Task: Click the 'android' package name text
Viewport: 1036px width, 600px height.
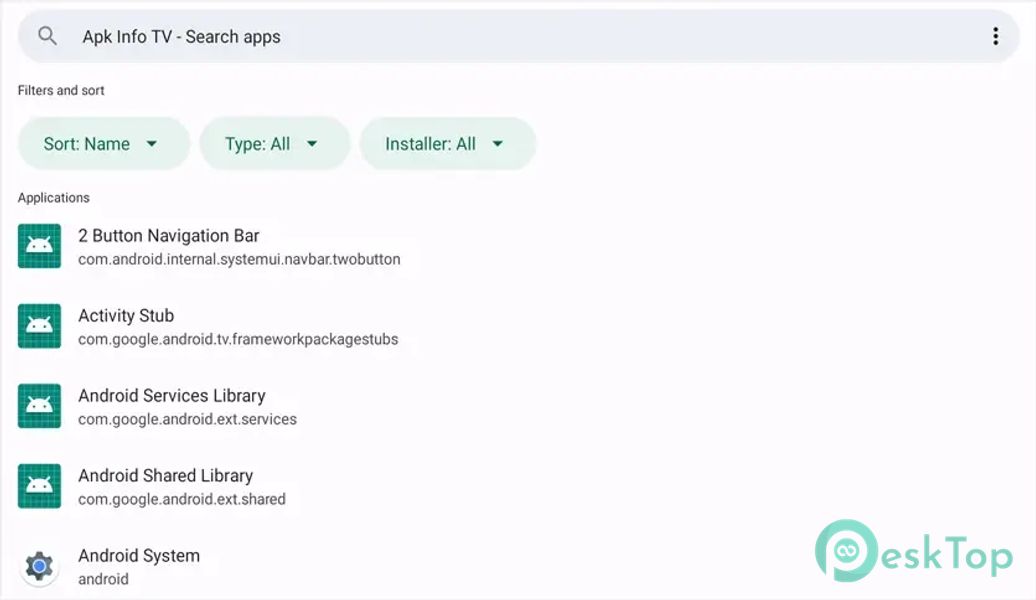Action: click(x=103, y=579)
